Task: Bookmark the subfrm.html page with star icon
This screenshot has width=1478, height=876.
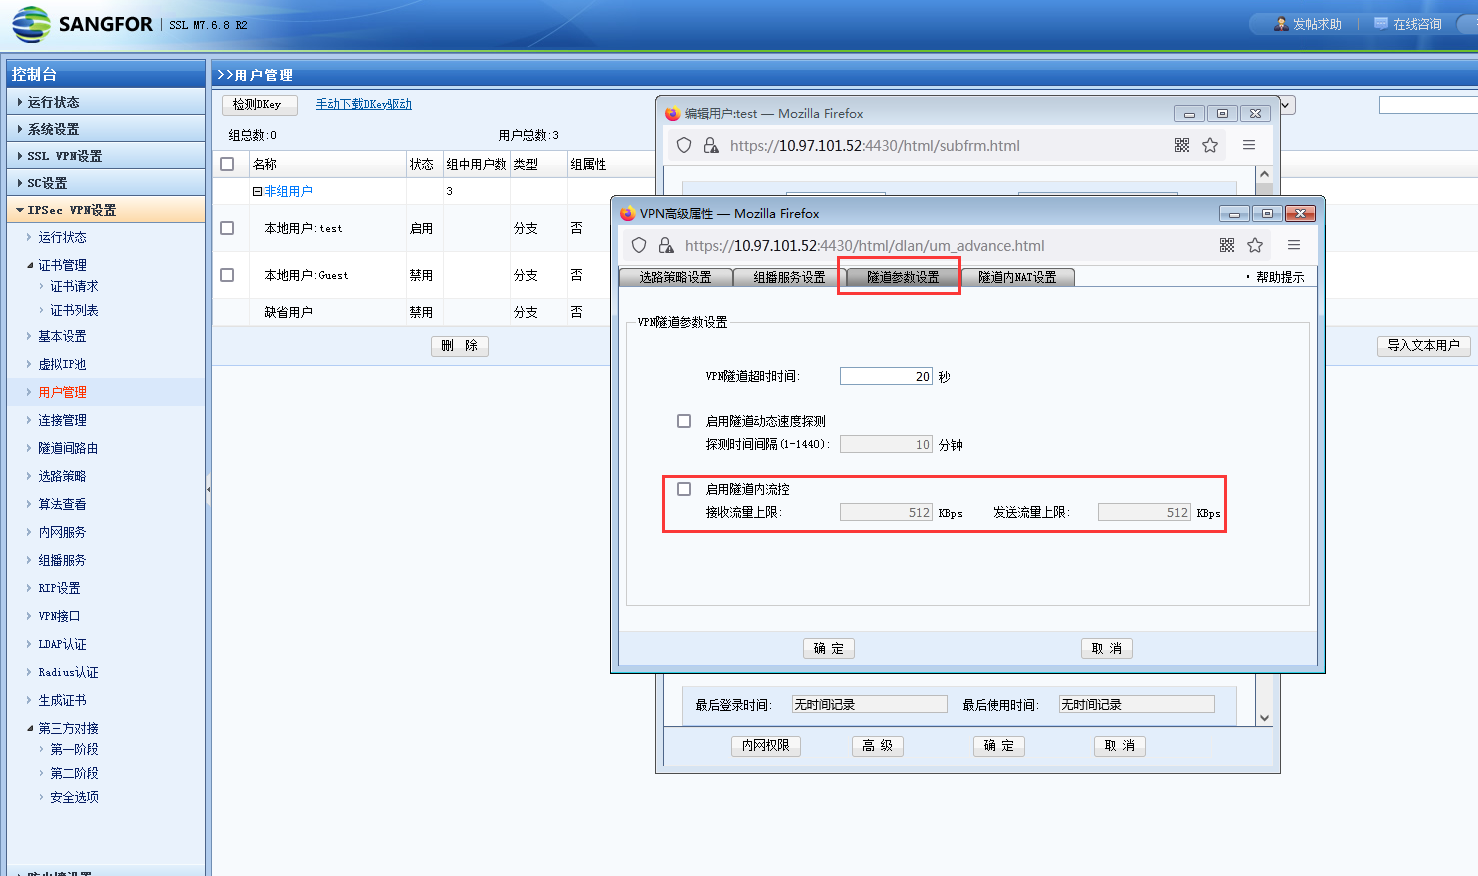Action: 1210,145
